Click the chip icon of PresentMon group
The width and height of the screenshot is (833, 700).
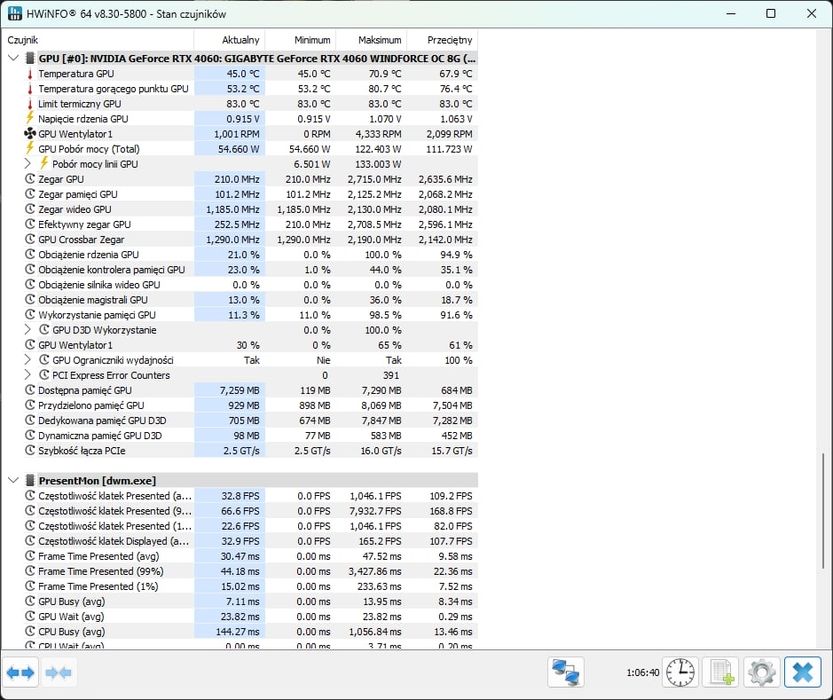click(x=30, y=481)
